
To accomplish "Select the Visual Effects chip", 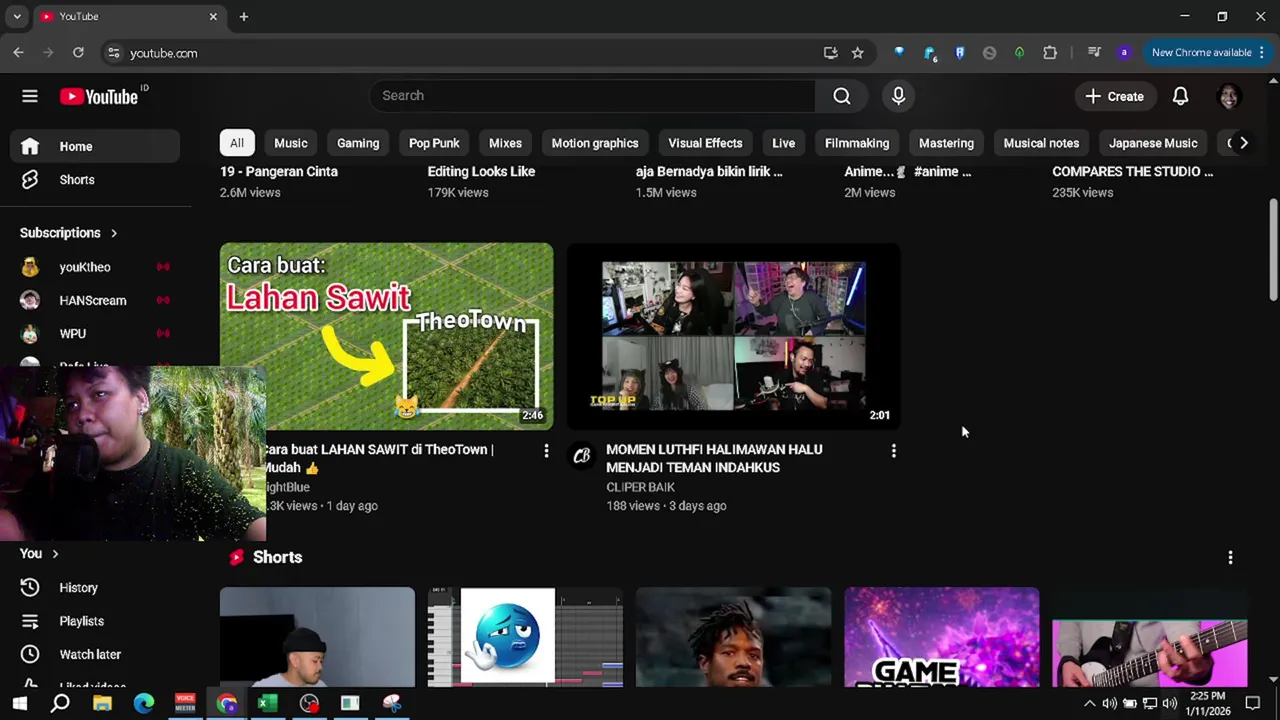I will (x=705, y=143).
